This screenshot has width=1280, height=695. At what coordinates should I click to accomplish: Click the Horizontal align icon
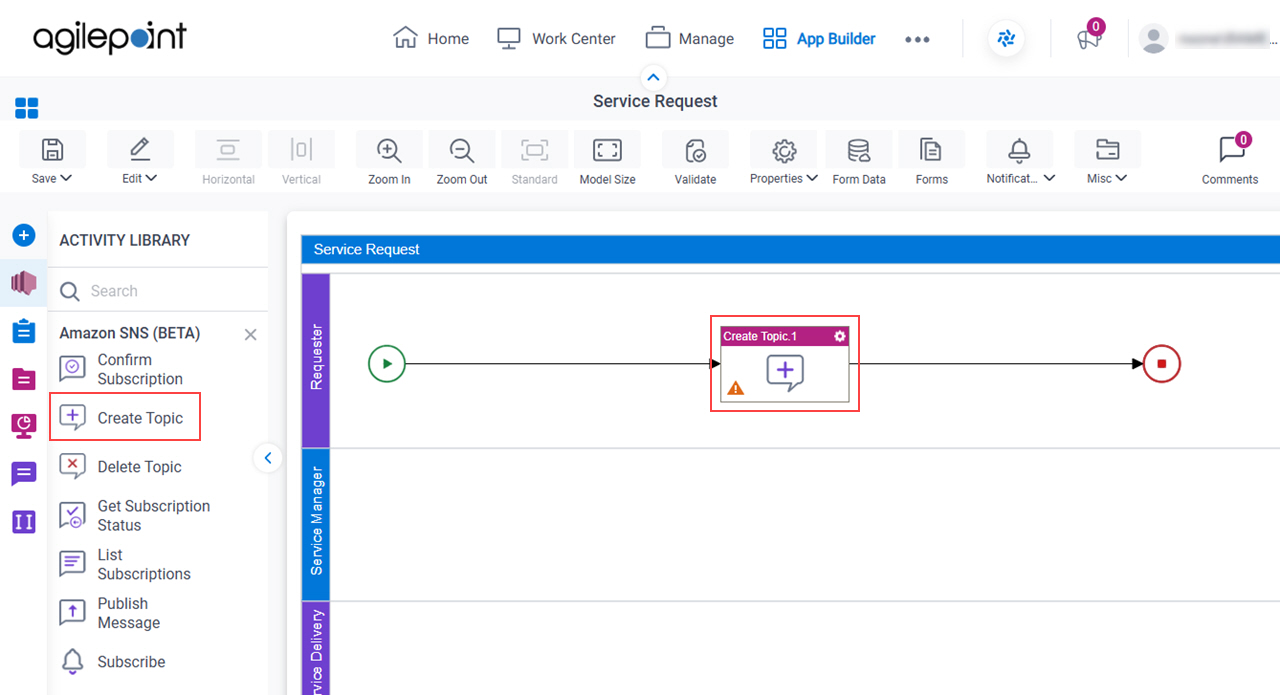[228, 150]
